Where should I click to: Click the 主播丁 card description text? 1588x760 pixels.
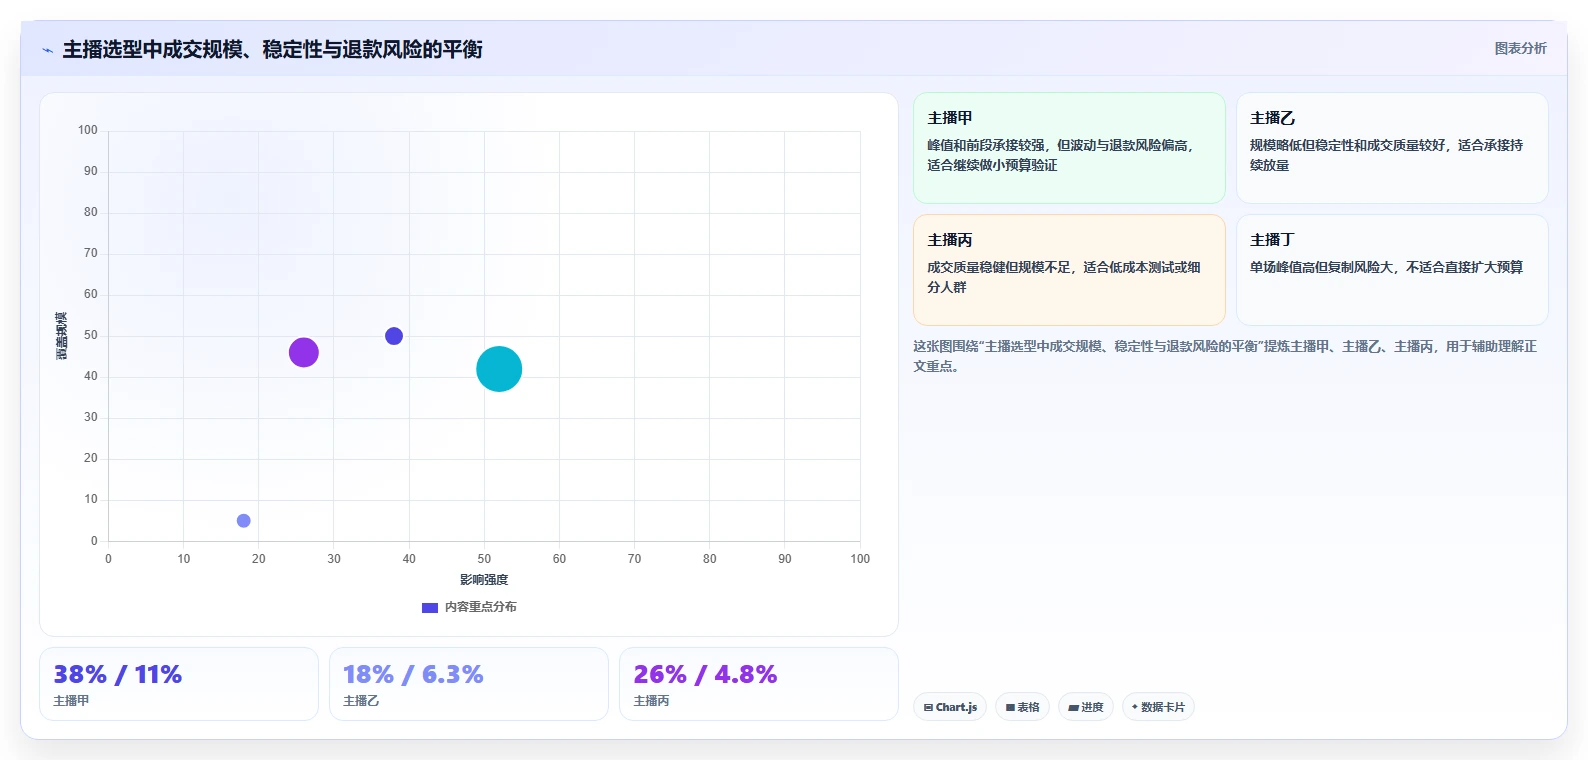[1386, 267]
